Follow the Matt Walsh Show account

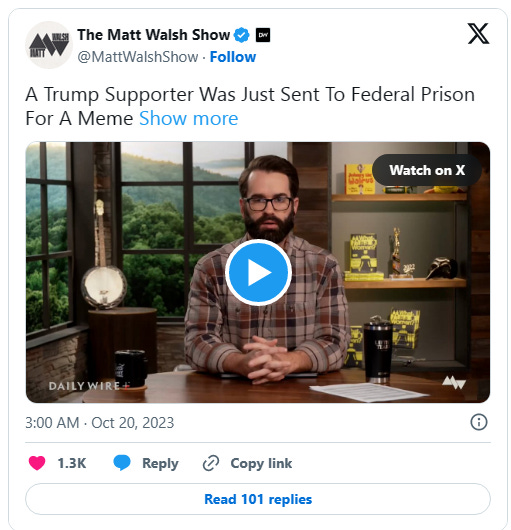[x=233, y=57]
